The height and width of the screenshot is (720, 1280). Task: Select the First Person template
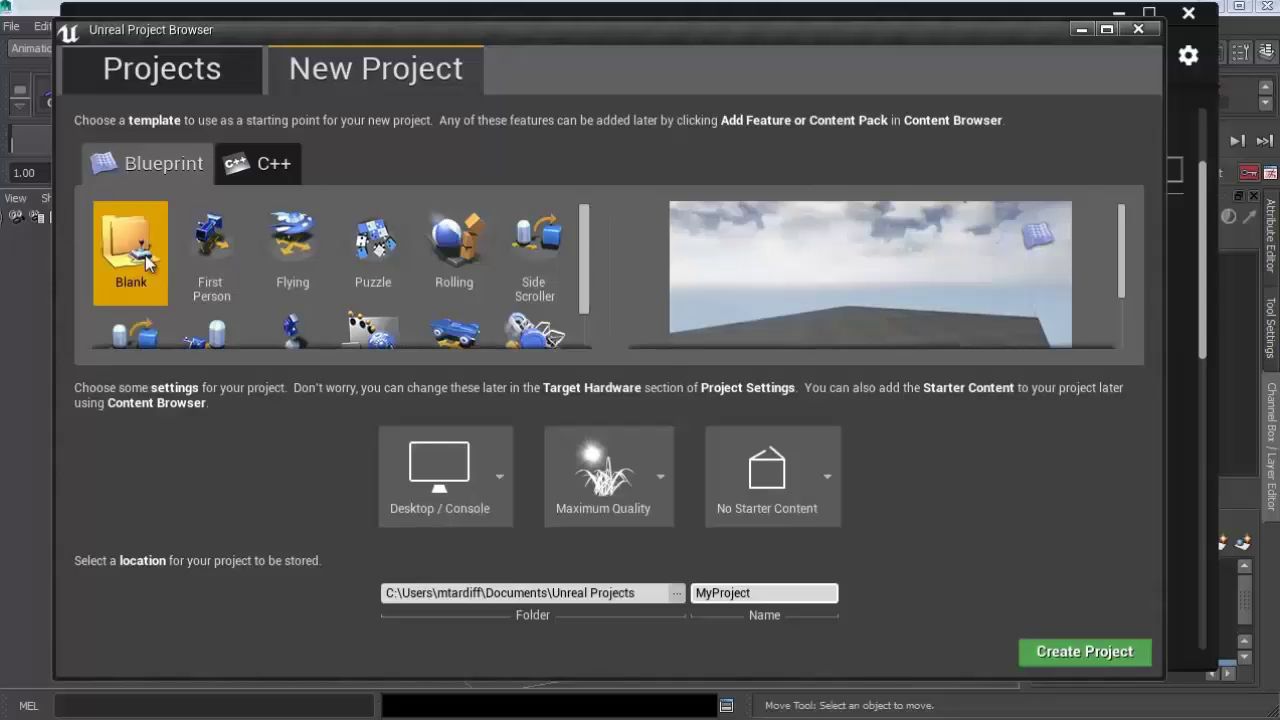tap(211, 255)
